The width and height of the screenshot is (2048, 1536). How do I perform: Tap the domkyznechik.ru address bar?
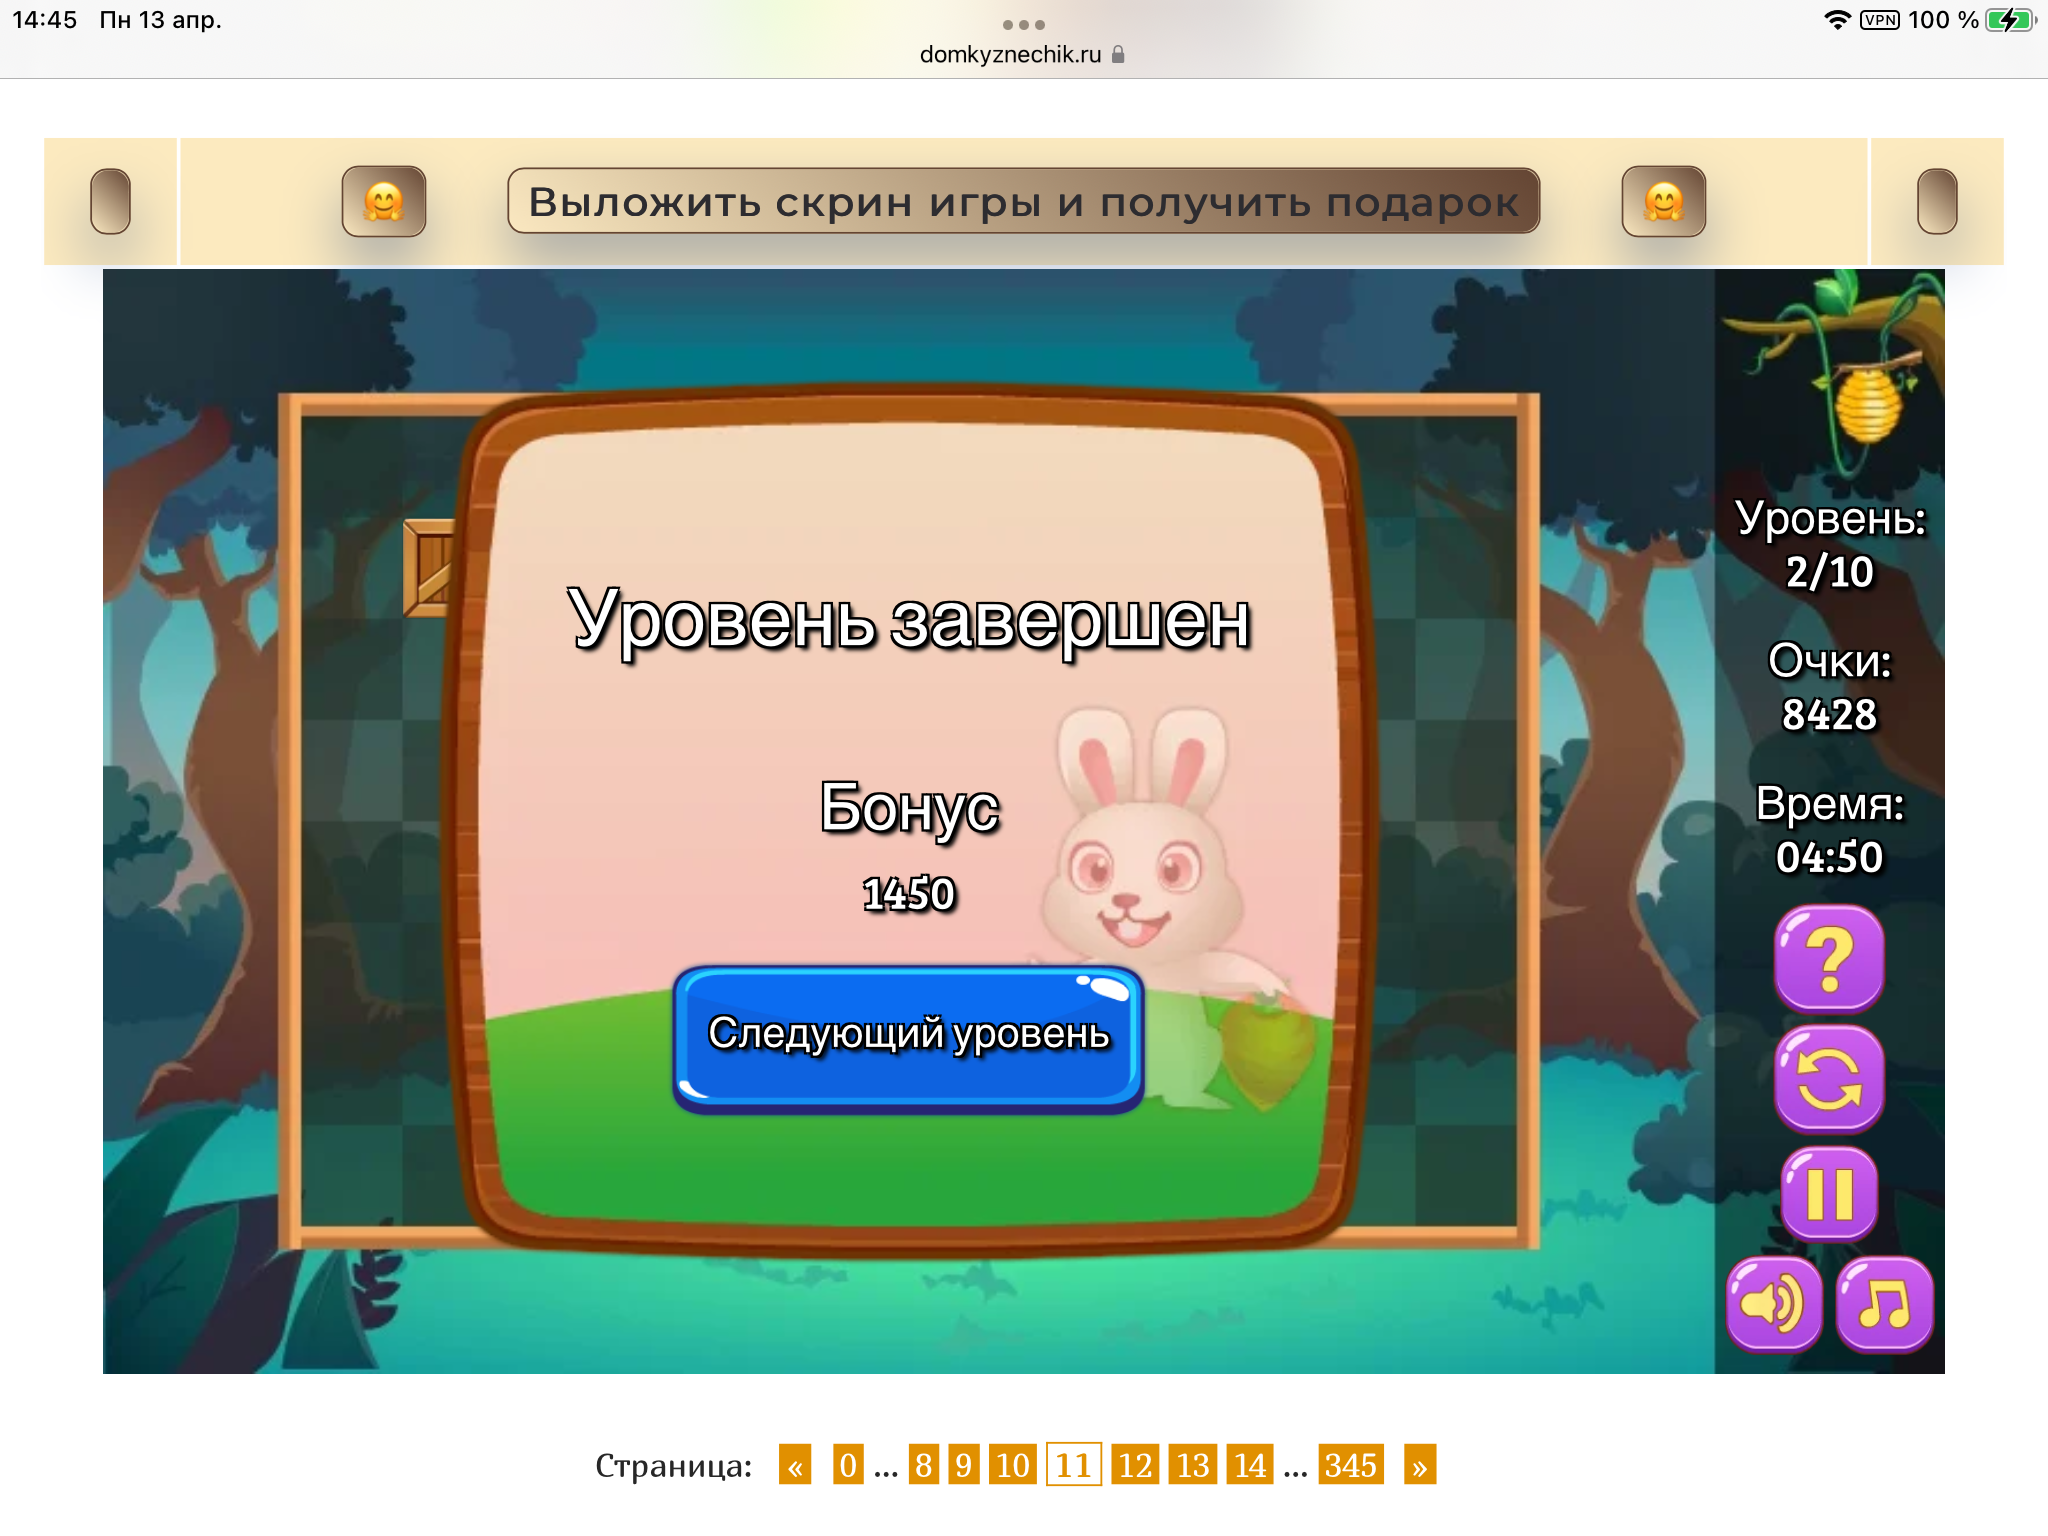pyautogui.click(x=1010, y=55)
